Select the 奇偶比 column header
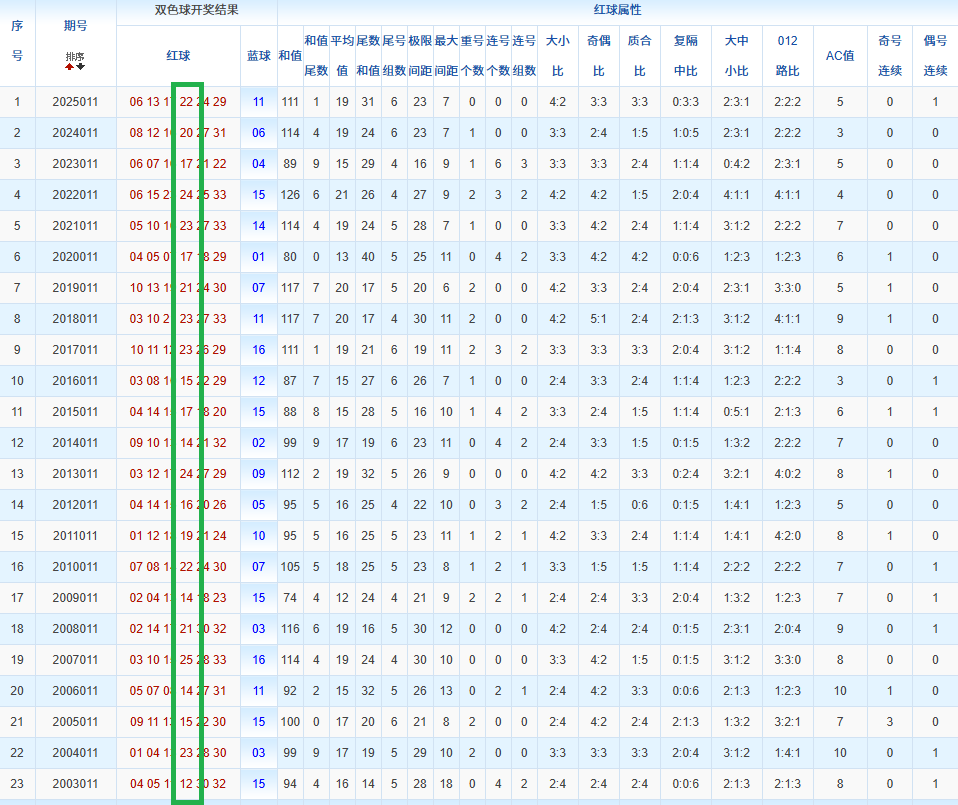Viewport: 958px width, 805px height. 598,56
